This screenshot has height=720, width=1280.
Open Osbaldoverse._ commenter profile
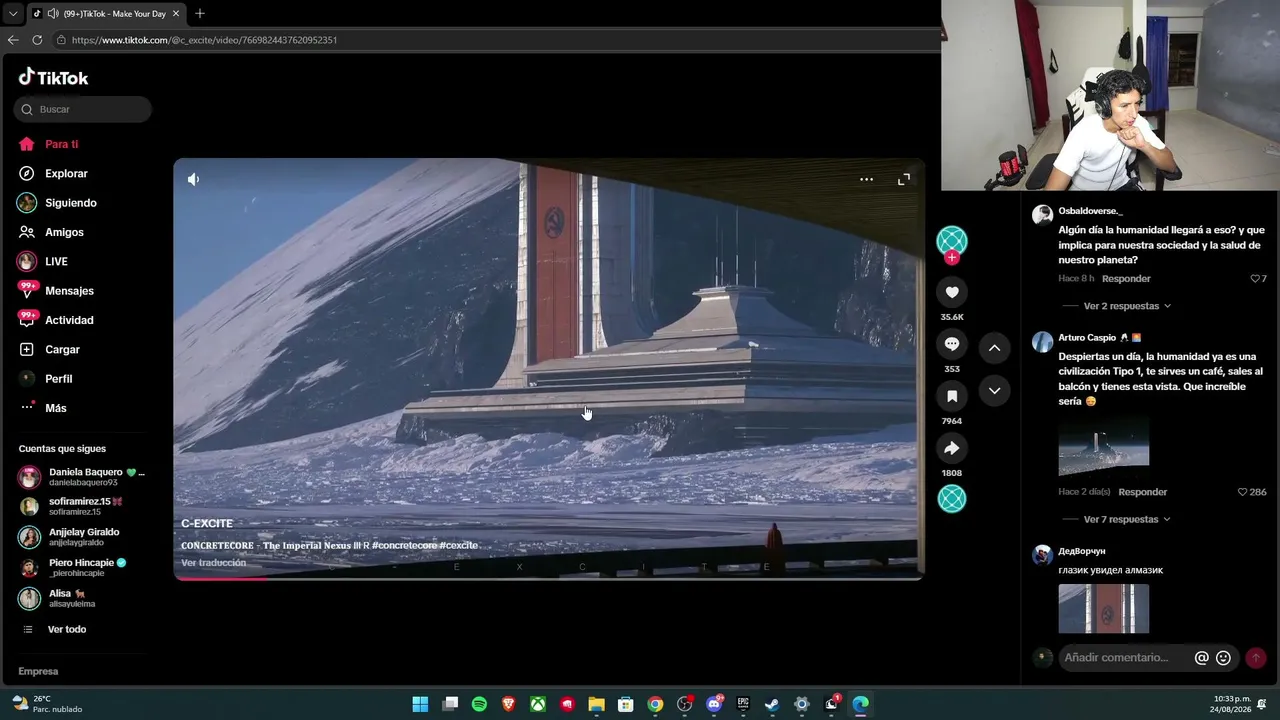tap(1090, 211)
